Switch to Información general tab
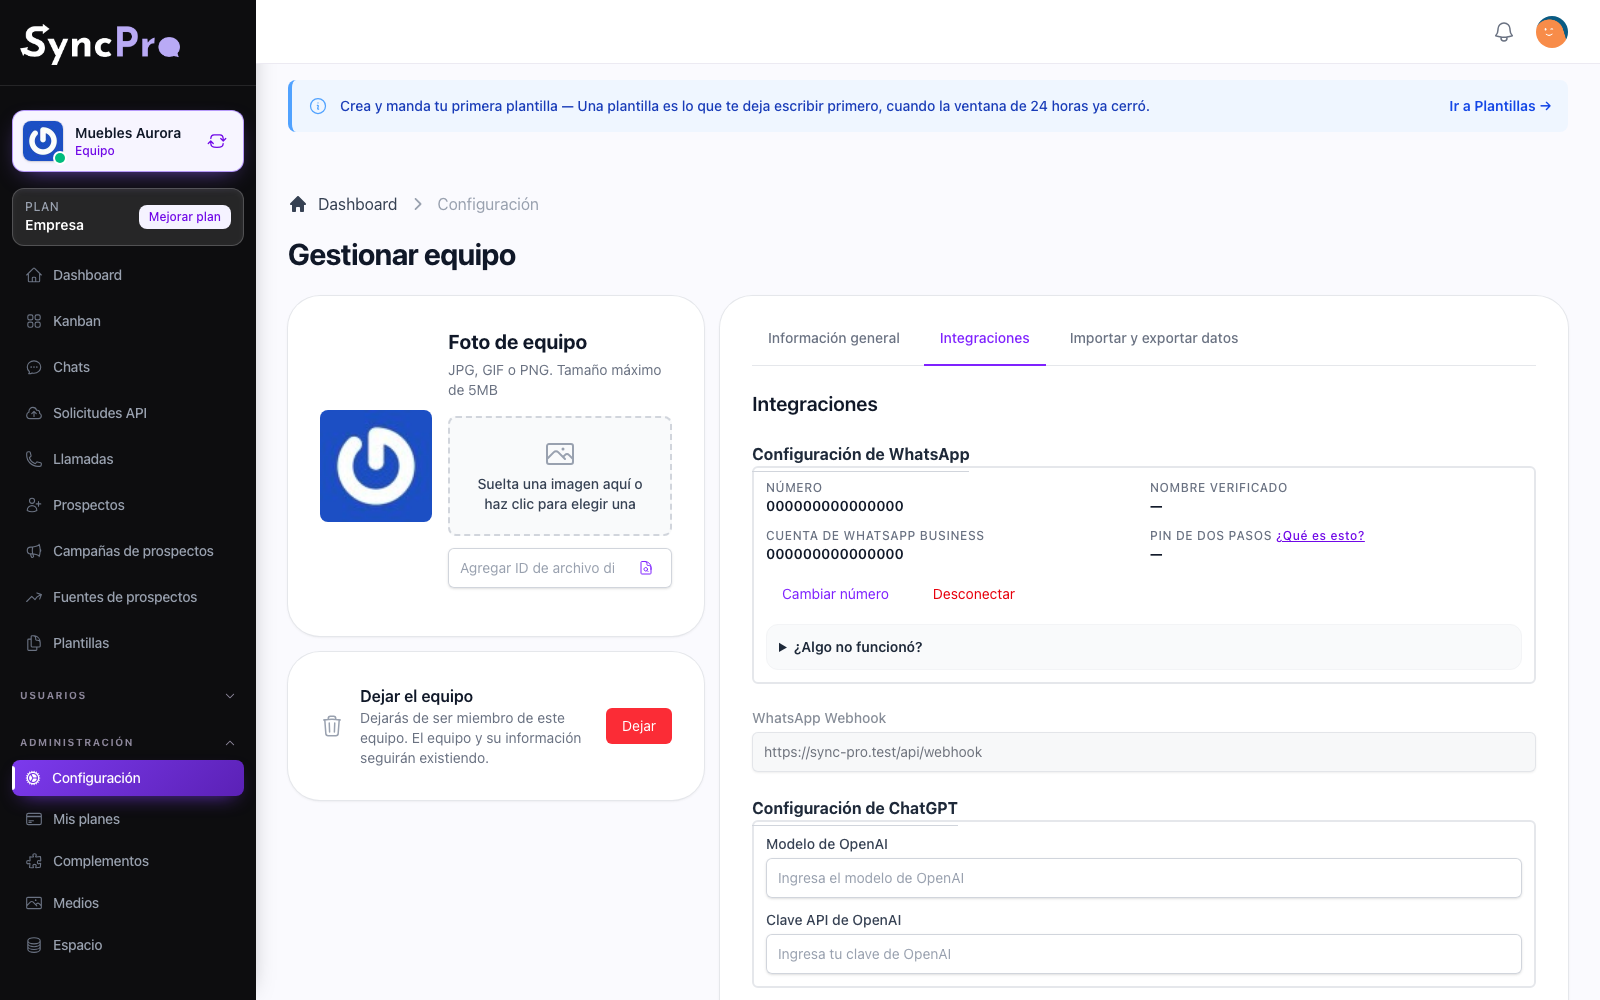This screenshot has height=1000, width=1600. [x=834, y=338]
